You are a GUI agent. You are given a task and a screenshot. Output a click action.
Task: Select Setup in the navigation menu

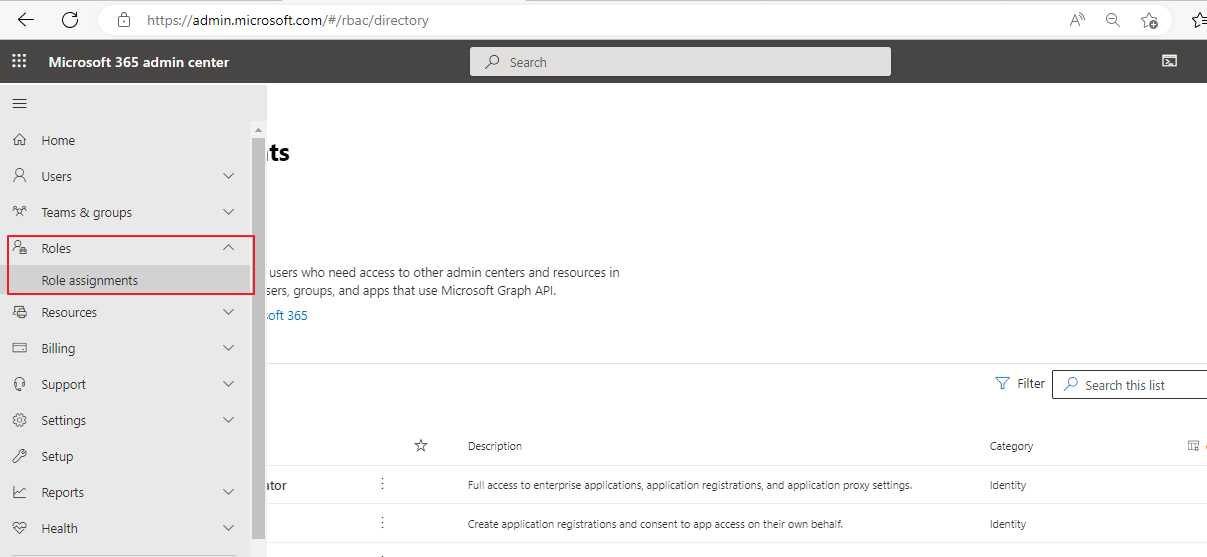pyautogui.click(x=125, y=456)
